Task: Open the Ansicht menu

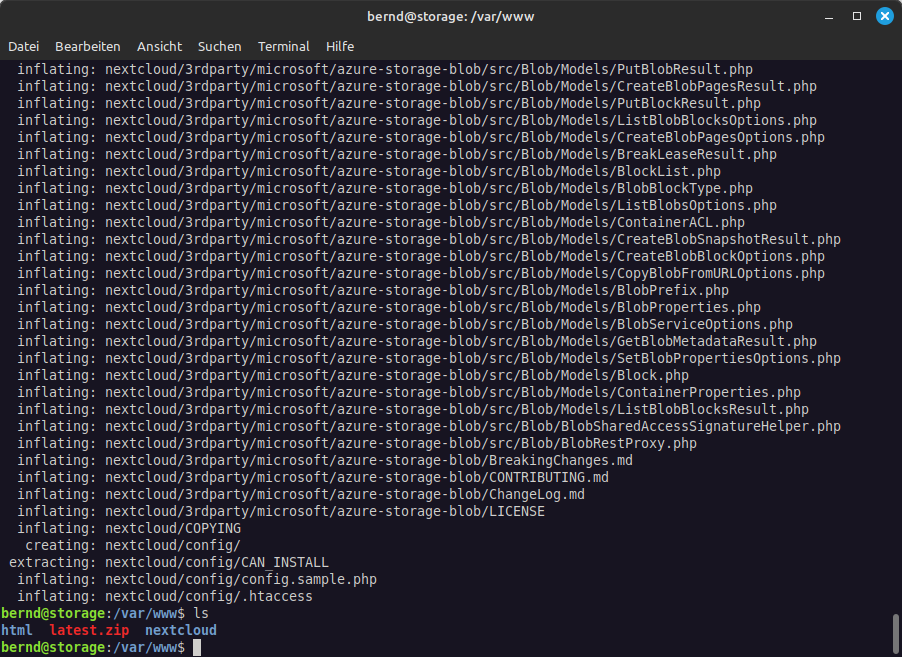Action: point(159,47)
